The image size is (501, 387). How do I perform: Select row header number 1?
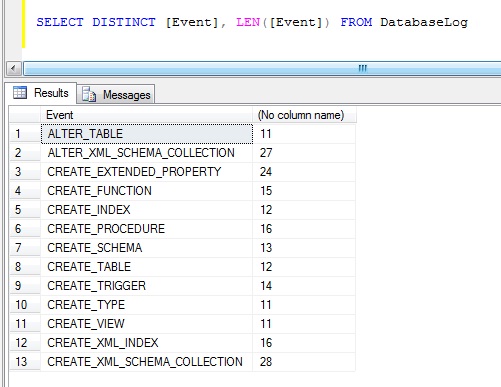pyautogui.click(x=25, y=134)
